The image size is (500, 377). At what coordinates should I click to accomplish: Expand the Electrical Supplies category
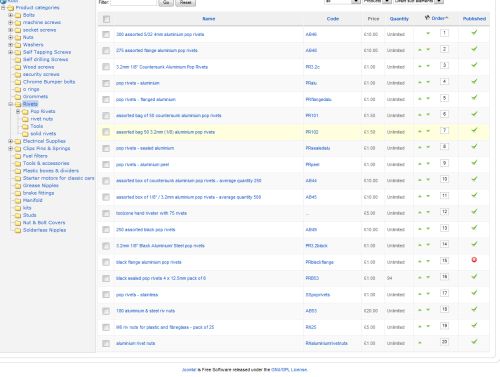pos(10,141)
